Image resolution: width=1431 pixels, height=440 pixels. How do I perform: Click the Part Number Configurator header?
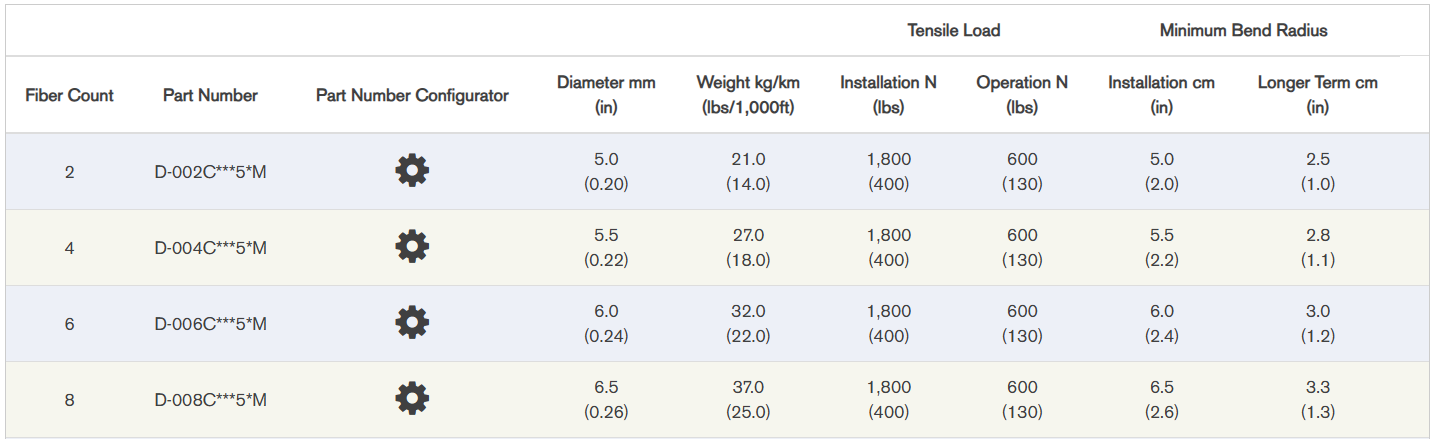(412, 95)
